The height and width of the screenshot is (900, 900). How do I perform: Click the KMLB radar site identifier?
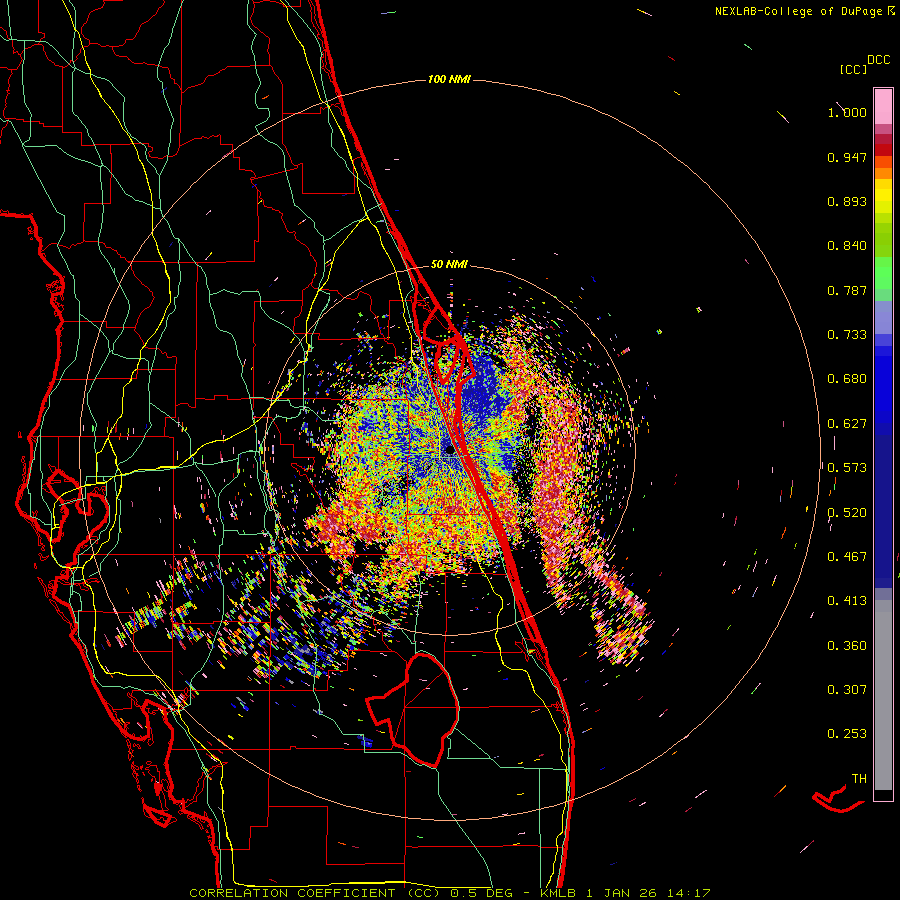[x=557, y=893]
